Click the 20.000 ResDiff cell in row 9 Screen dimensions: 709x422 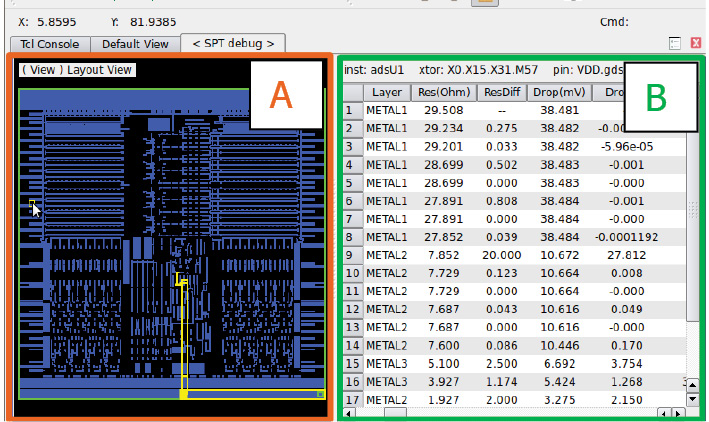point(501,254)
